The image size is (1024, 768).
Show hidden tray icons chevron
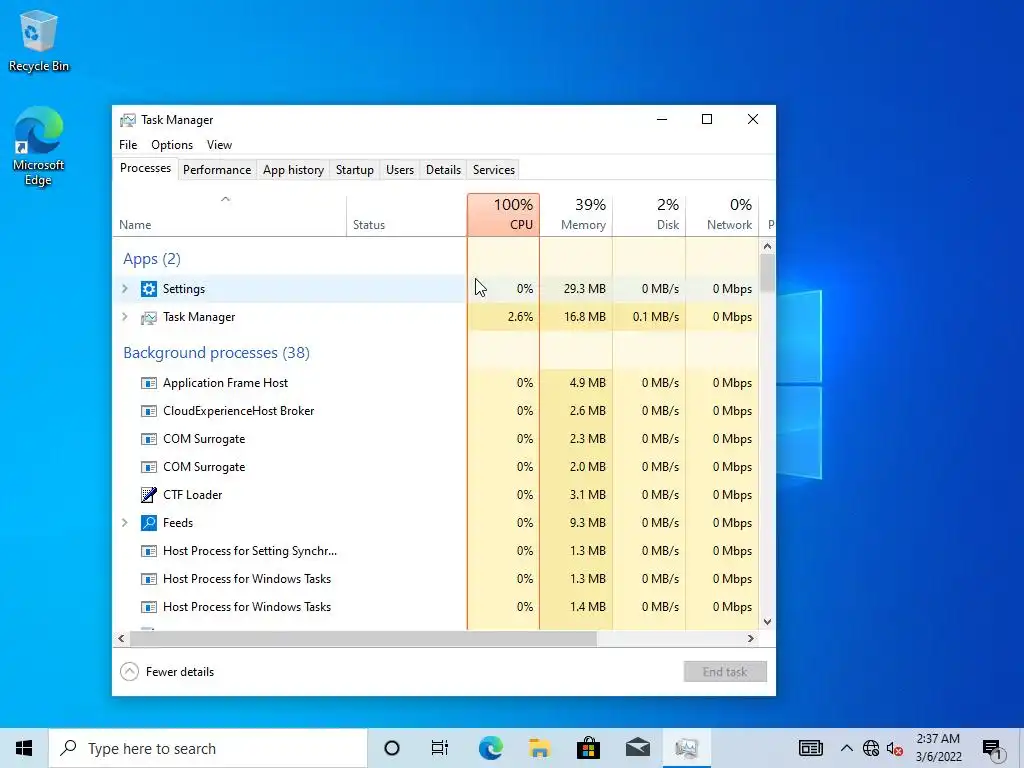tap(846, 748)
